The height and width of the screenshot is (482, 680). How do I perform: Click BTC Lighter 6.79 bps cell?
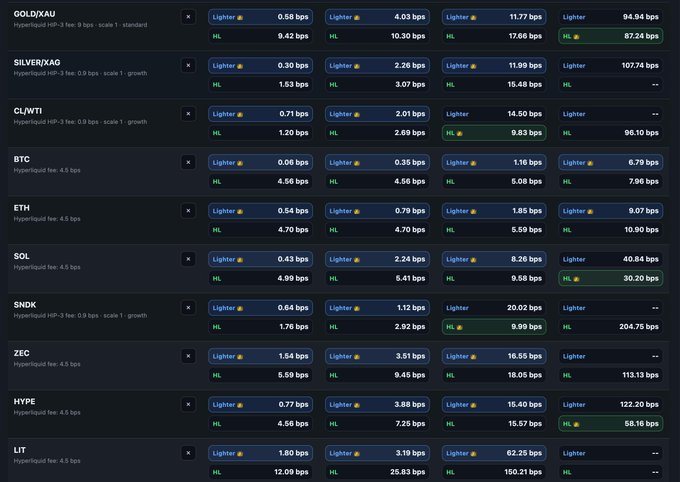[611, 162]
